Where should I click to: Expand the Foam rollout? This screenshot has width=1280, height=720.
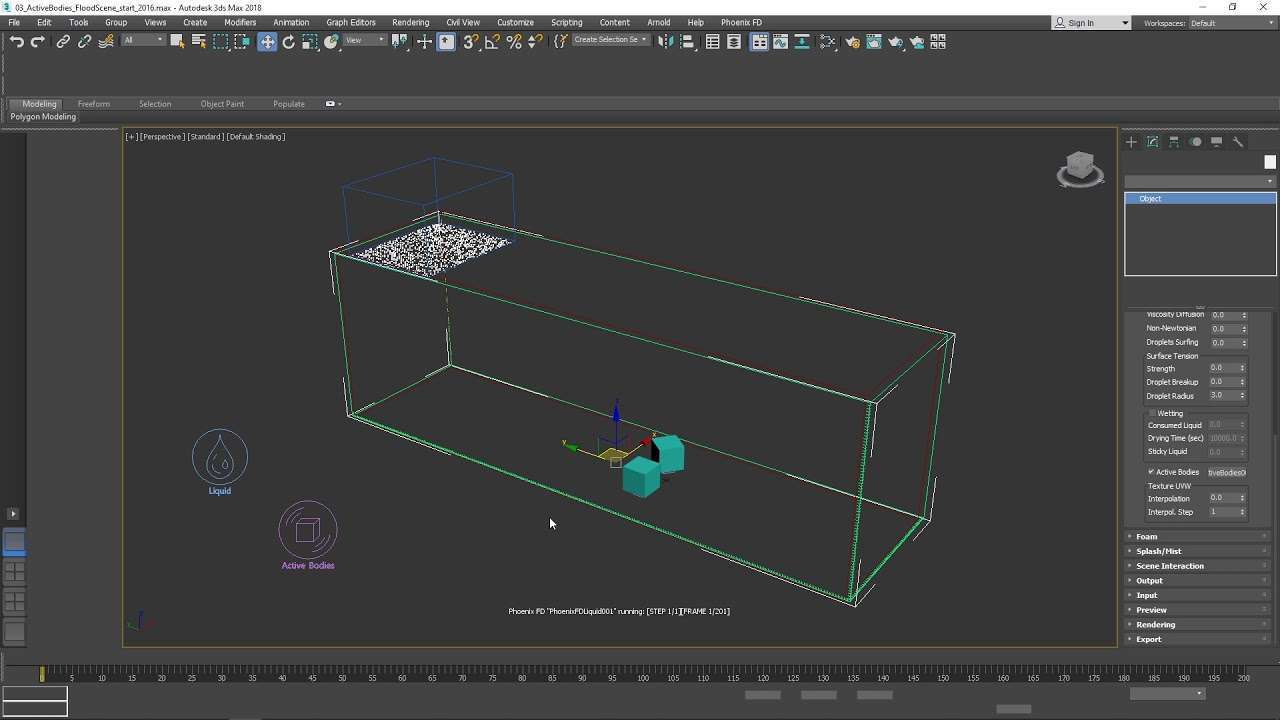pos(1147,537)
